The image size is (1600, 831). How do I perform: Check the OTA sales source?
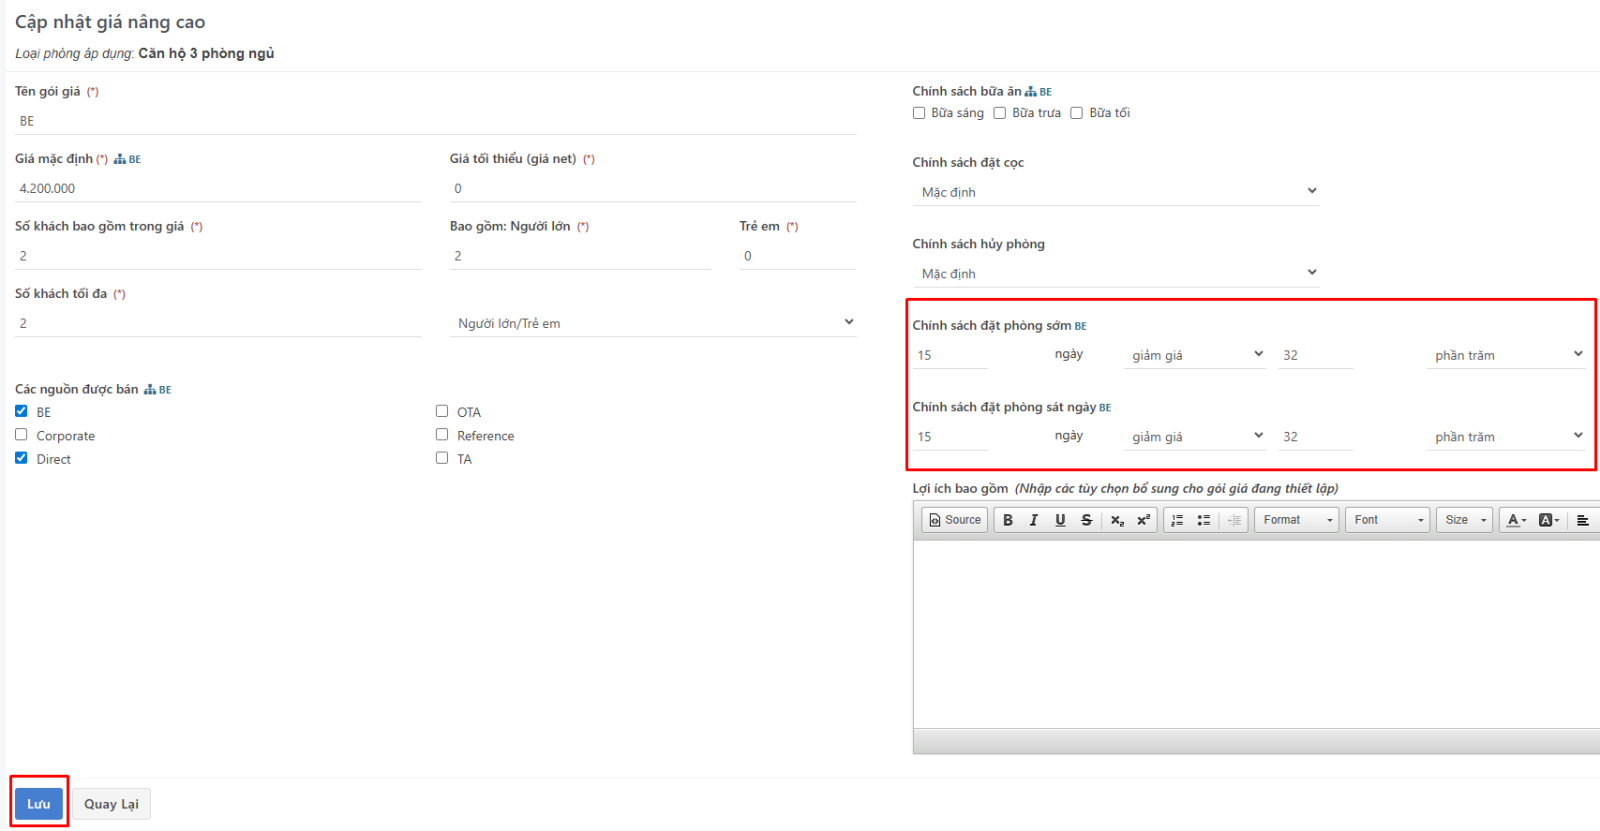click(442, 411)
